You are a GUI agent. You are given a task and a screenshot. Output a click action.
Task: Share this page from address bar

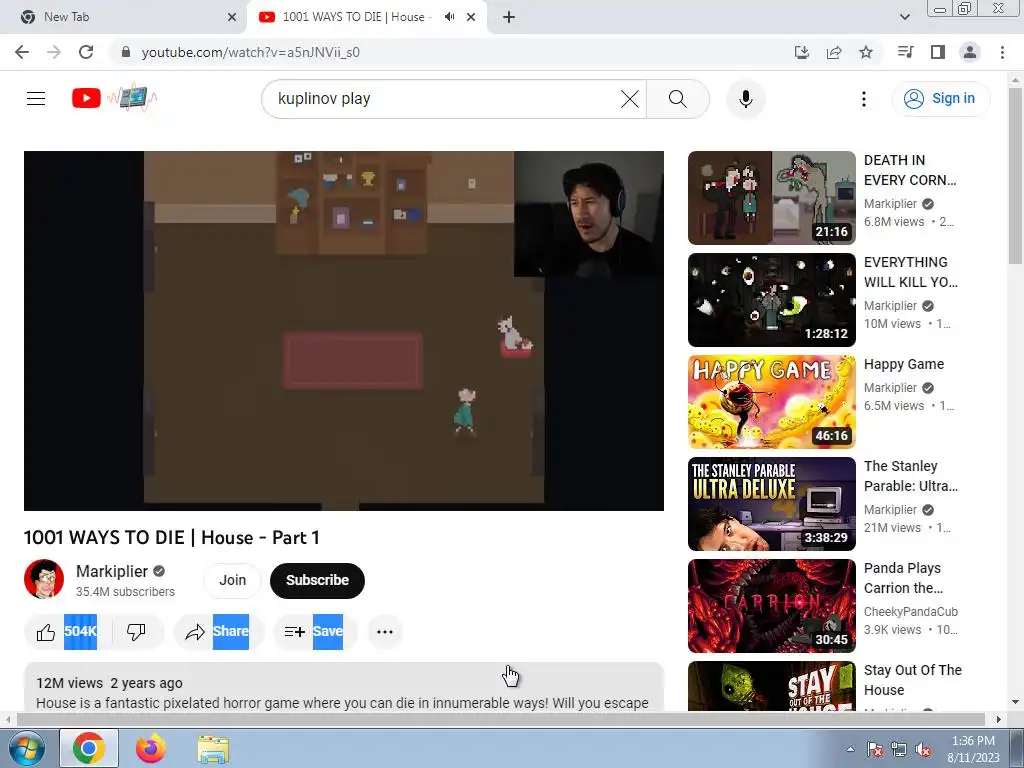[x=834, y=52]
